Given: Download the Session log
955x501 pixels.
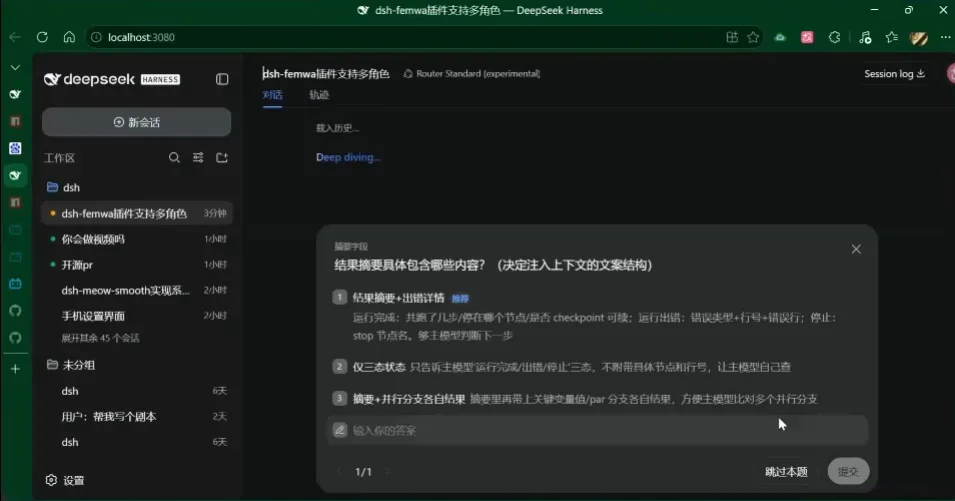Looking at the screenshot, I should pos(894,74).
